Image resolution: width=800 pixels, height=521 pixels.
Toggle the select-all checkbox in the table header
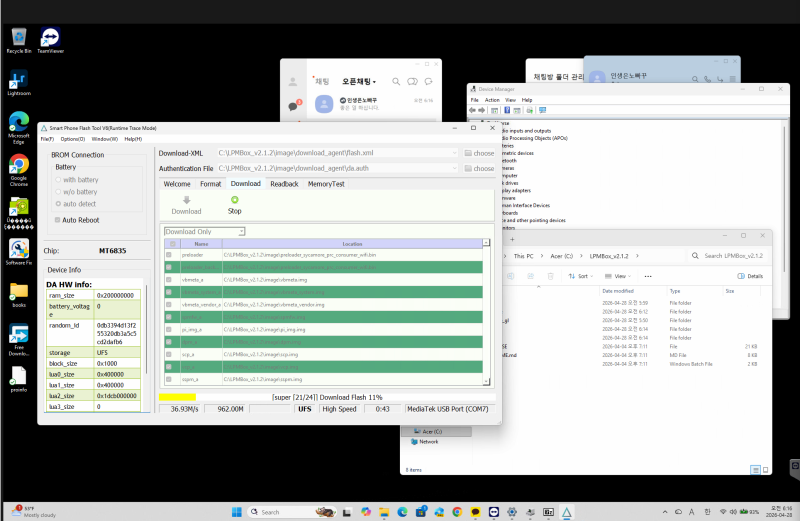point(172,244)
